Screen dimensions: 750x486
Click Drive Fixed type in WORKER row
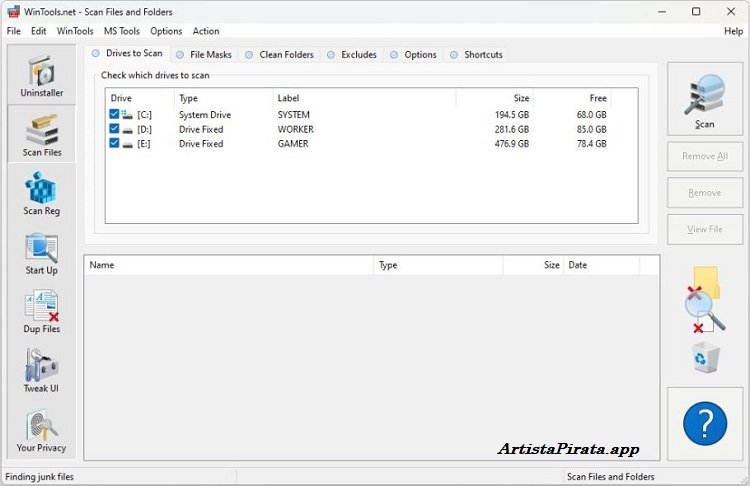pyautogui.click(x=201, y=129)
